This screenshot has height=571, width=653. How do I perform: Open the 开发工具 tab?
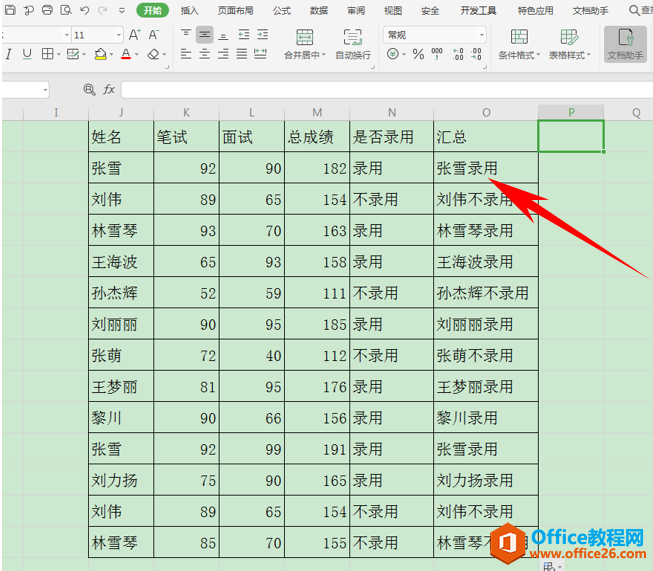click(478, 10)
